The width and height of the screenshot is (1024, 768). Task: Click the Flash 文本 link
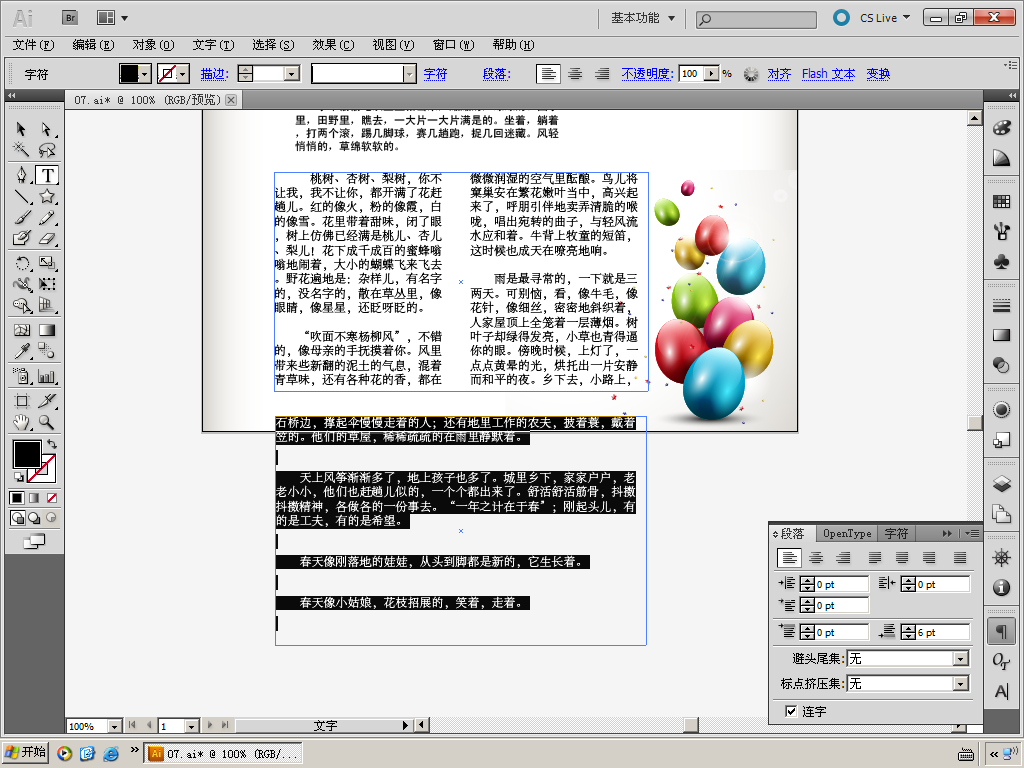[x=828, y=74]
